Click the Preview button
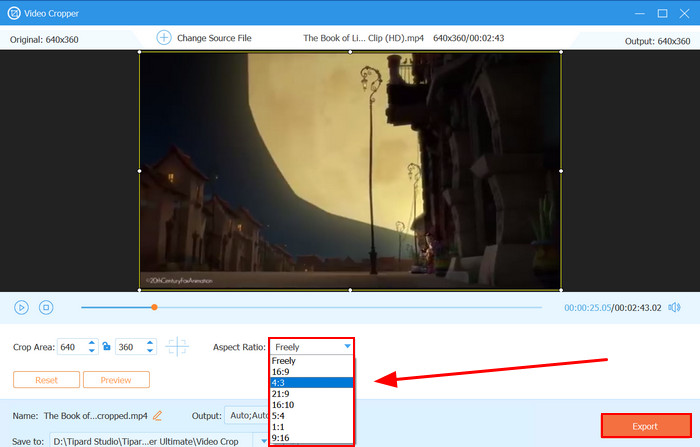 click(116, 380)
